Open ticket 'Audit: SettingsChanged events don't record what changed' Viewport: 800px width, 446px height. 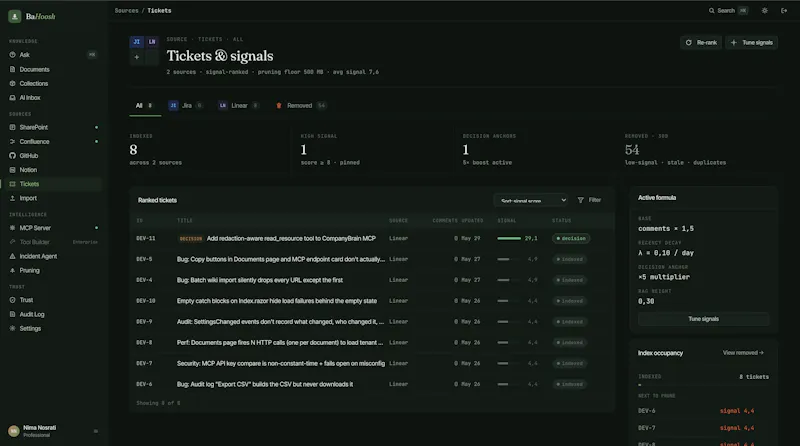pos(280,322)
